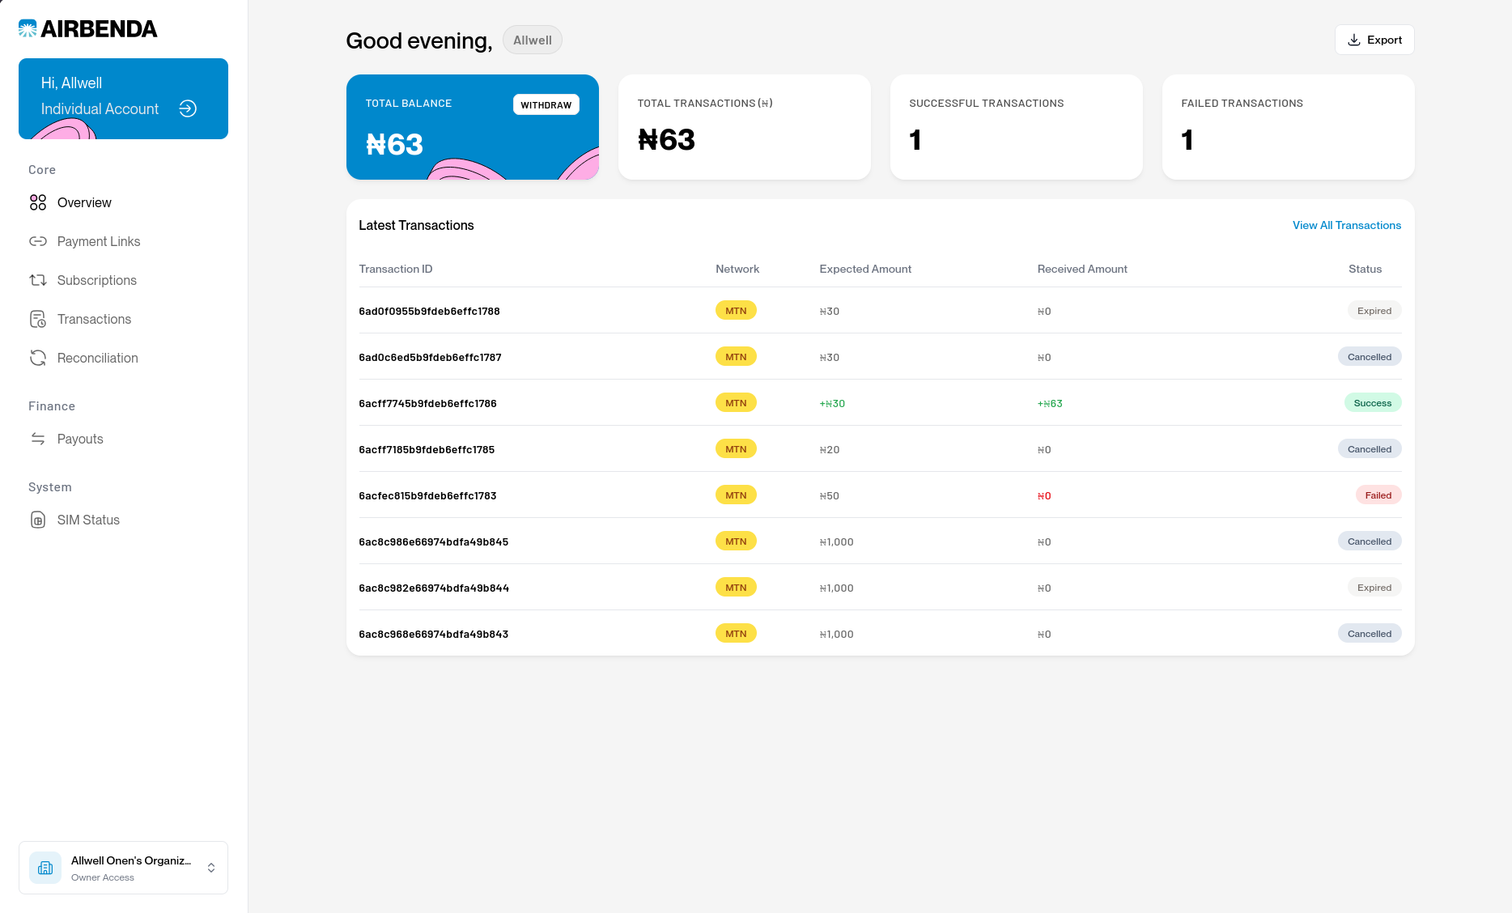Click the Subscriptions repeat icon

pos(38,281)
